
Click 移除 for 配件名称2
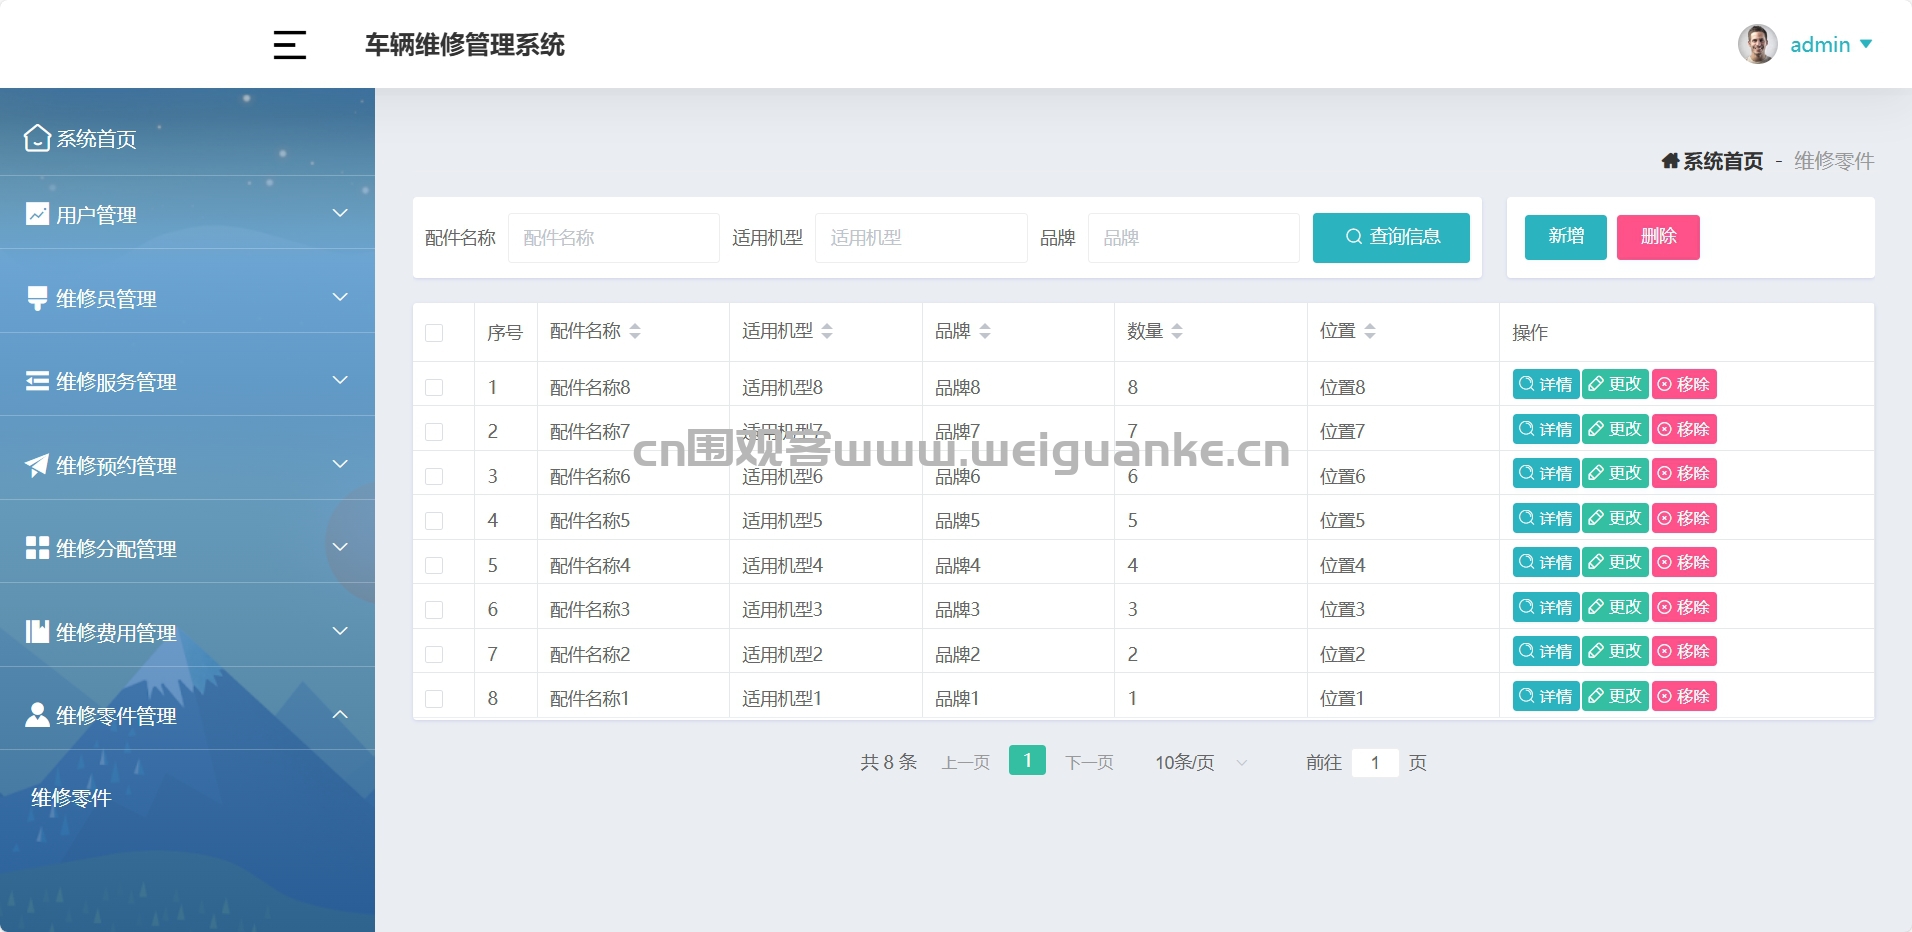pyautogui.click(x=1684, y=651)
